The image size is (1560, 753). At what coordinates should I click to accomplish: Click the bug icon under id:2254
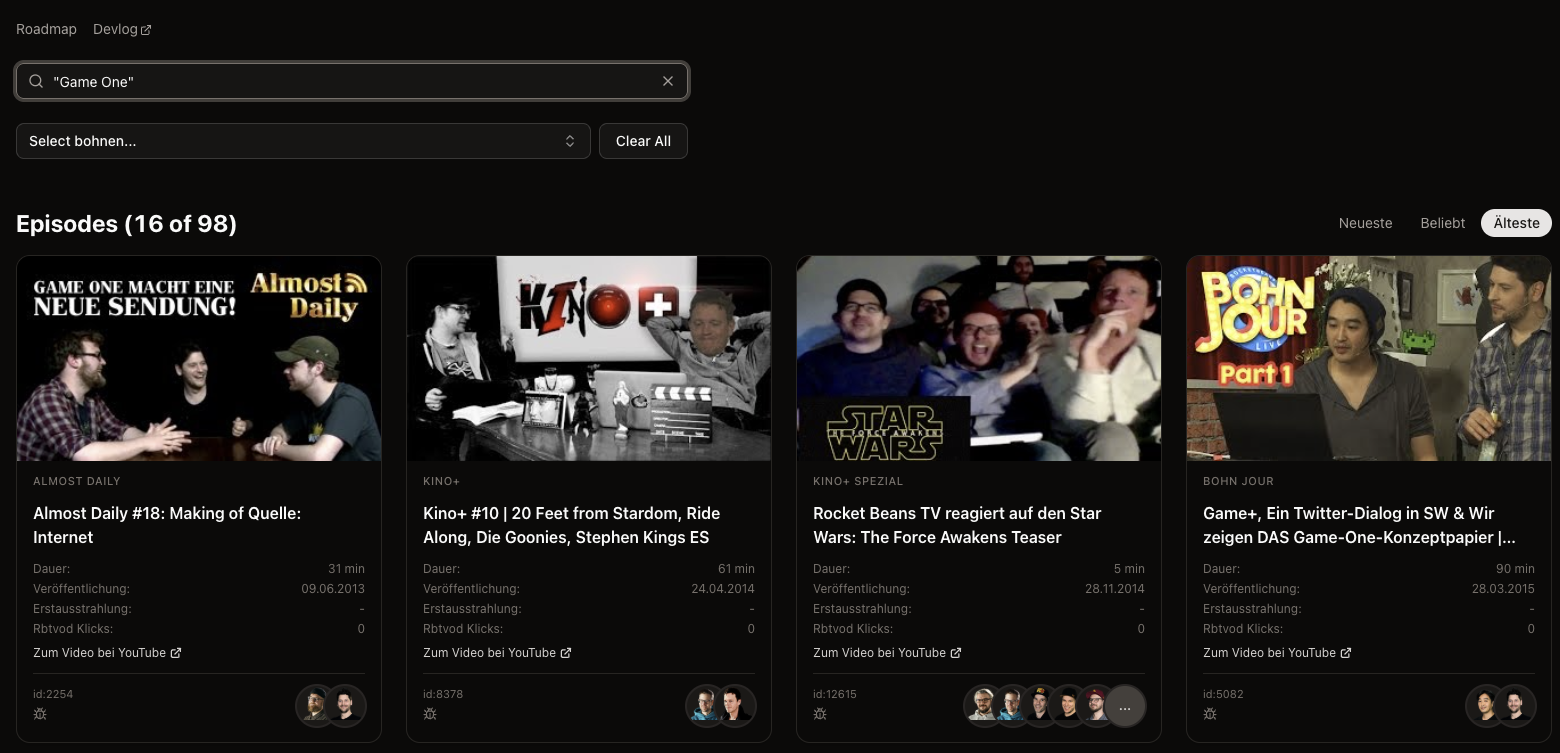(x=40, y=714)
